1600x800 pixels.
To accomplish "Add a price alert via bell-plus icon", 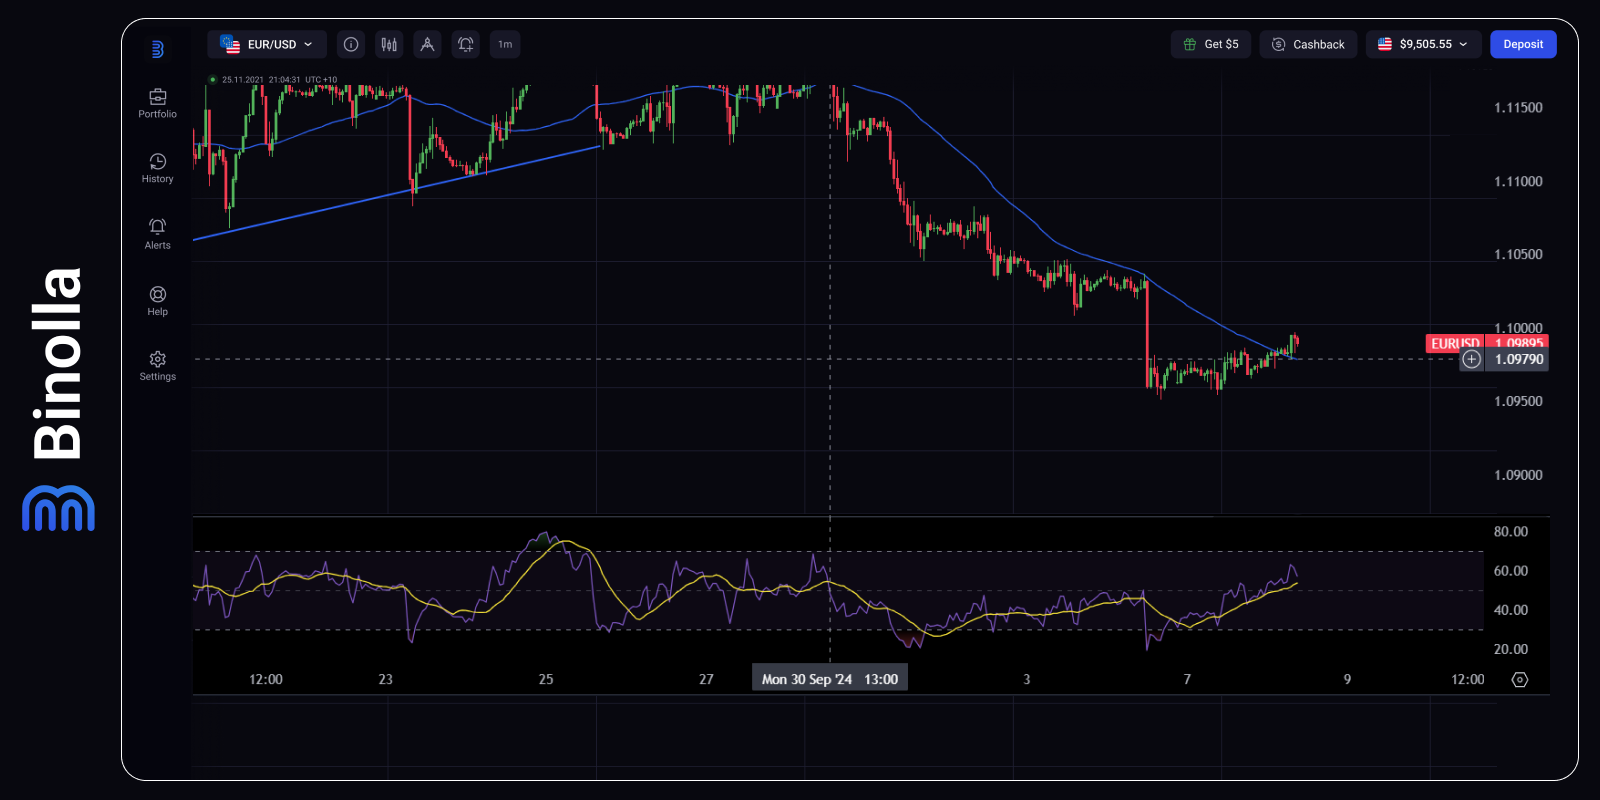I will tap(466, 44).
